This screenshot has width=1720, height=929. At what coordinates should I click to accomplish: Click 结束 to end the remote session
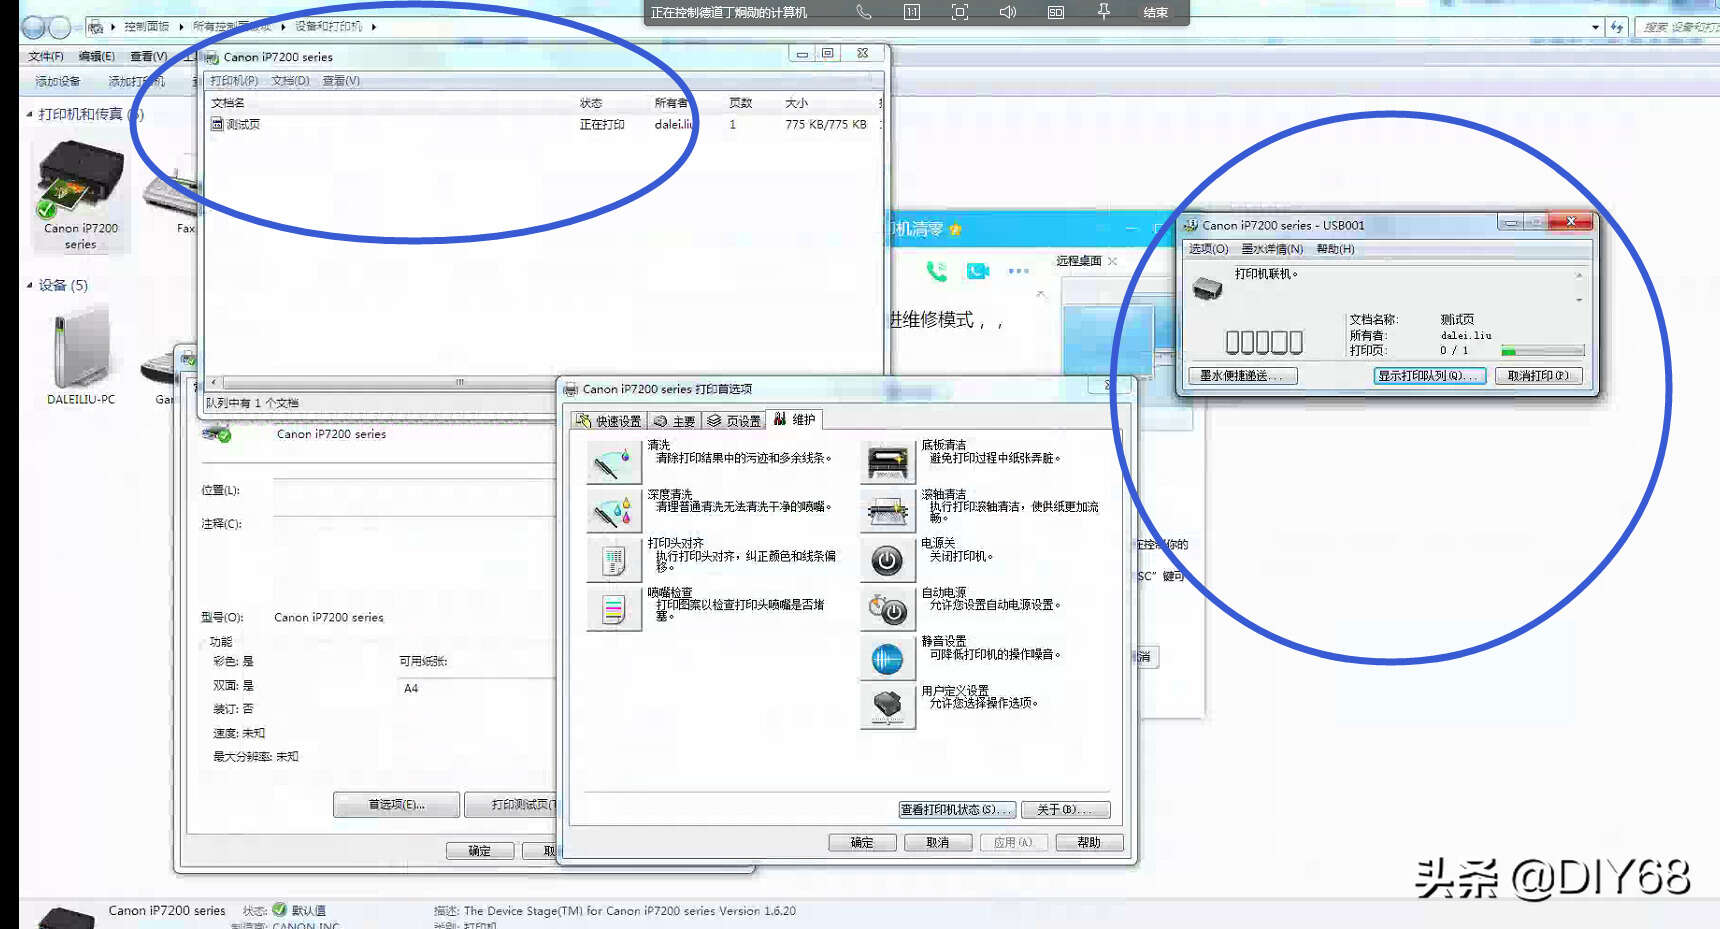[1156, 13]
